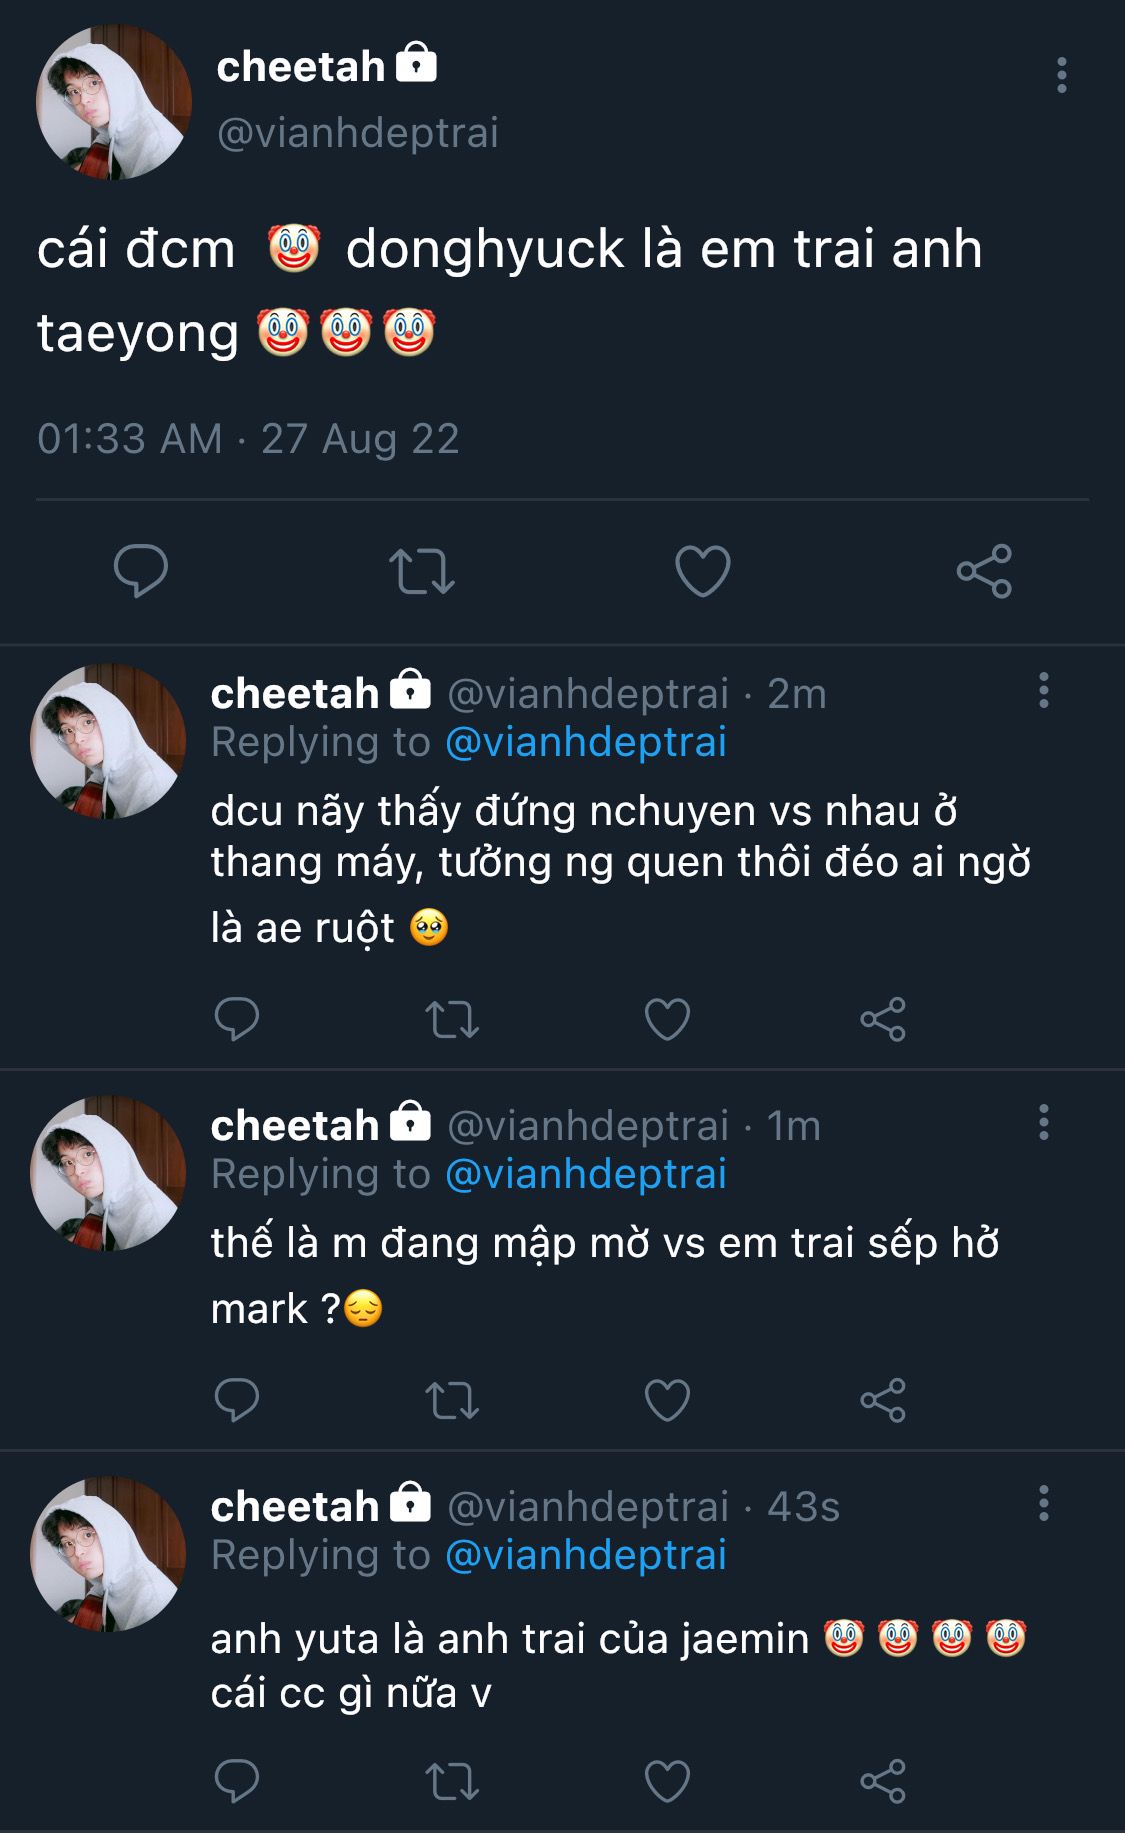Open @vianhdeptrai mention link in 2m reply
1125x1833 pixels.
tap(585, 742)
